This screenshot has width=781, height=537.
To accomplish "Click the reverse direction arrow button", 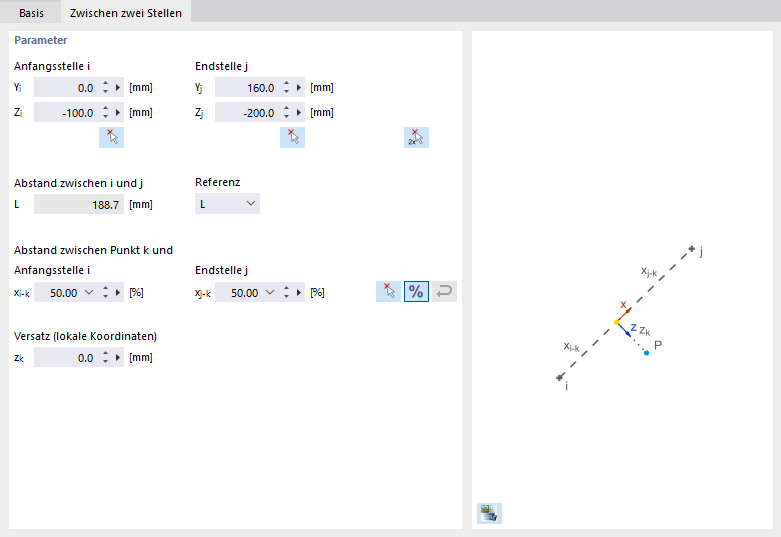I will tap(444, 291).
